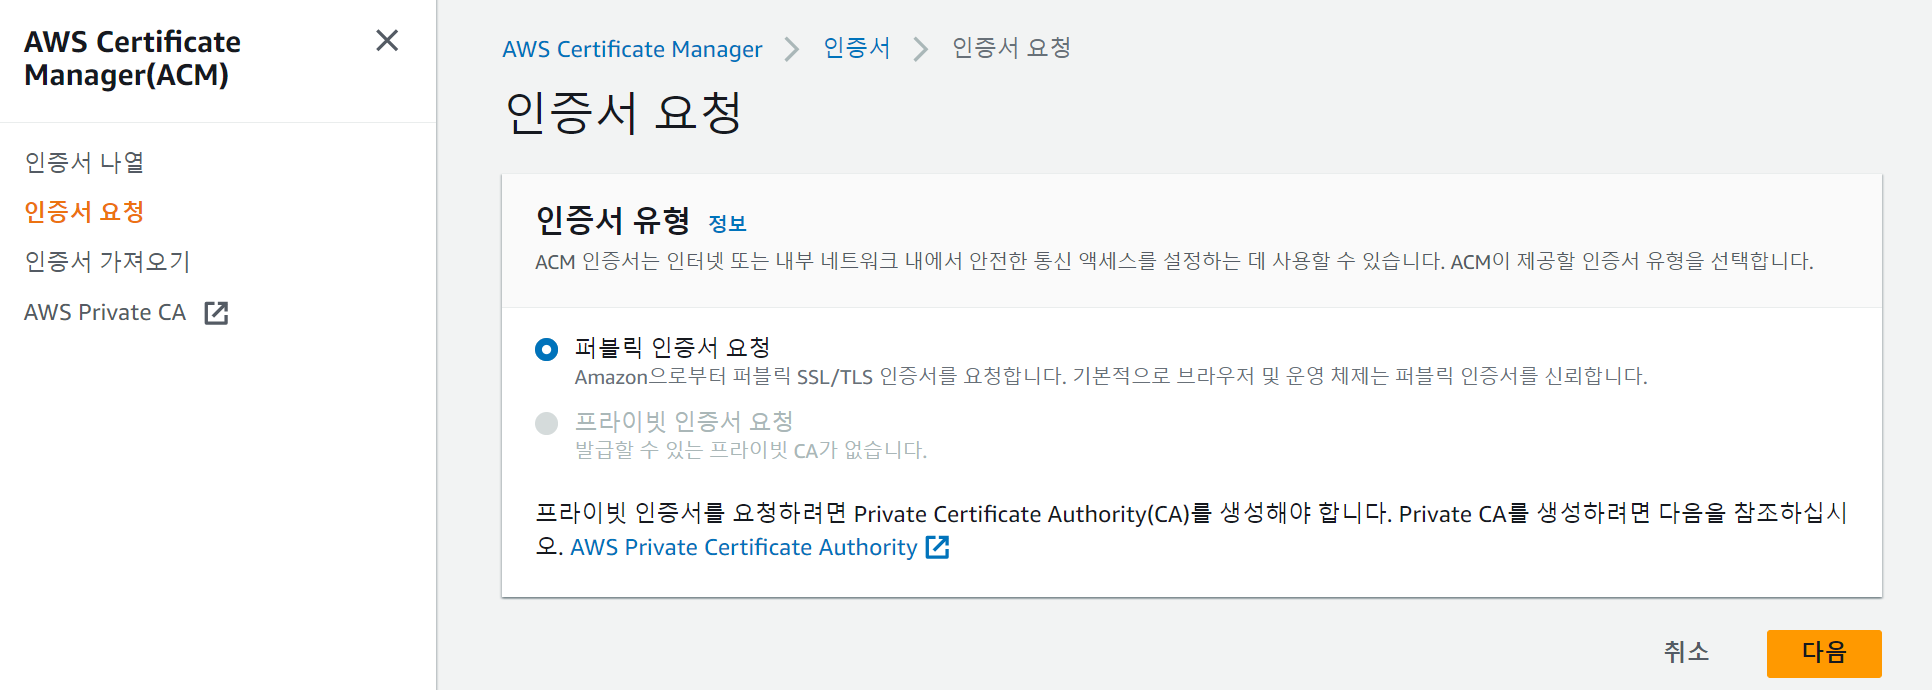The height and width of the screenshot is (690, 1932).
Task: Open 정보 info link for 인증서 유형
Action: (x=727, y=224)
